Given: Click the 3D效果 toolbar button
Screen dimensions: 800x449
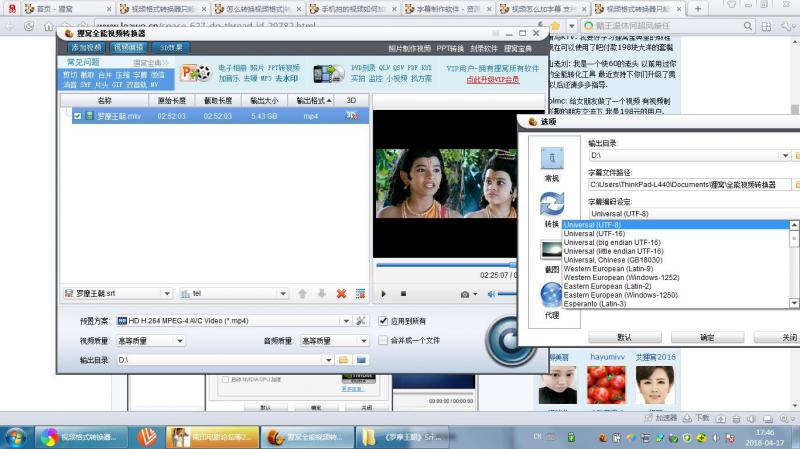Looking at the screenshot, I should (171, 47).
